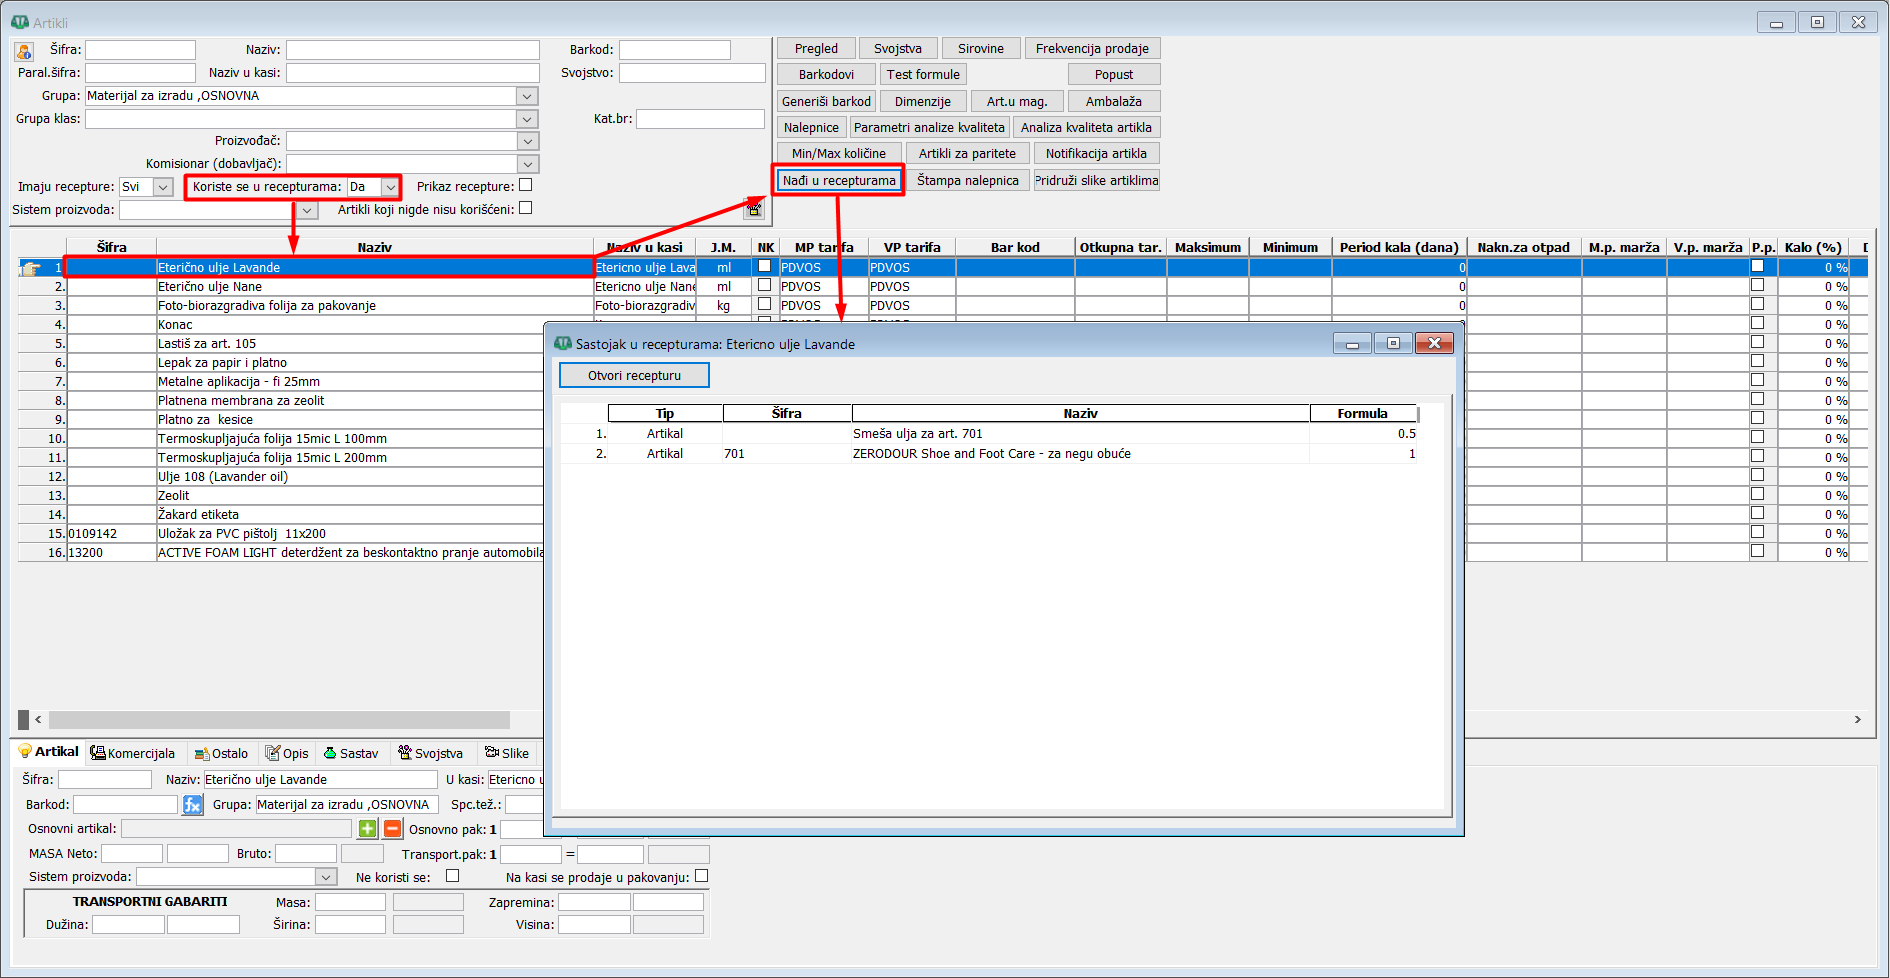Open the Slike tab with camera icon
Screen dimensions: 1890x978
(507, 753)
